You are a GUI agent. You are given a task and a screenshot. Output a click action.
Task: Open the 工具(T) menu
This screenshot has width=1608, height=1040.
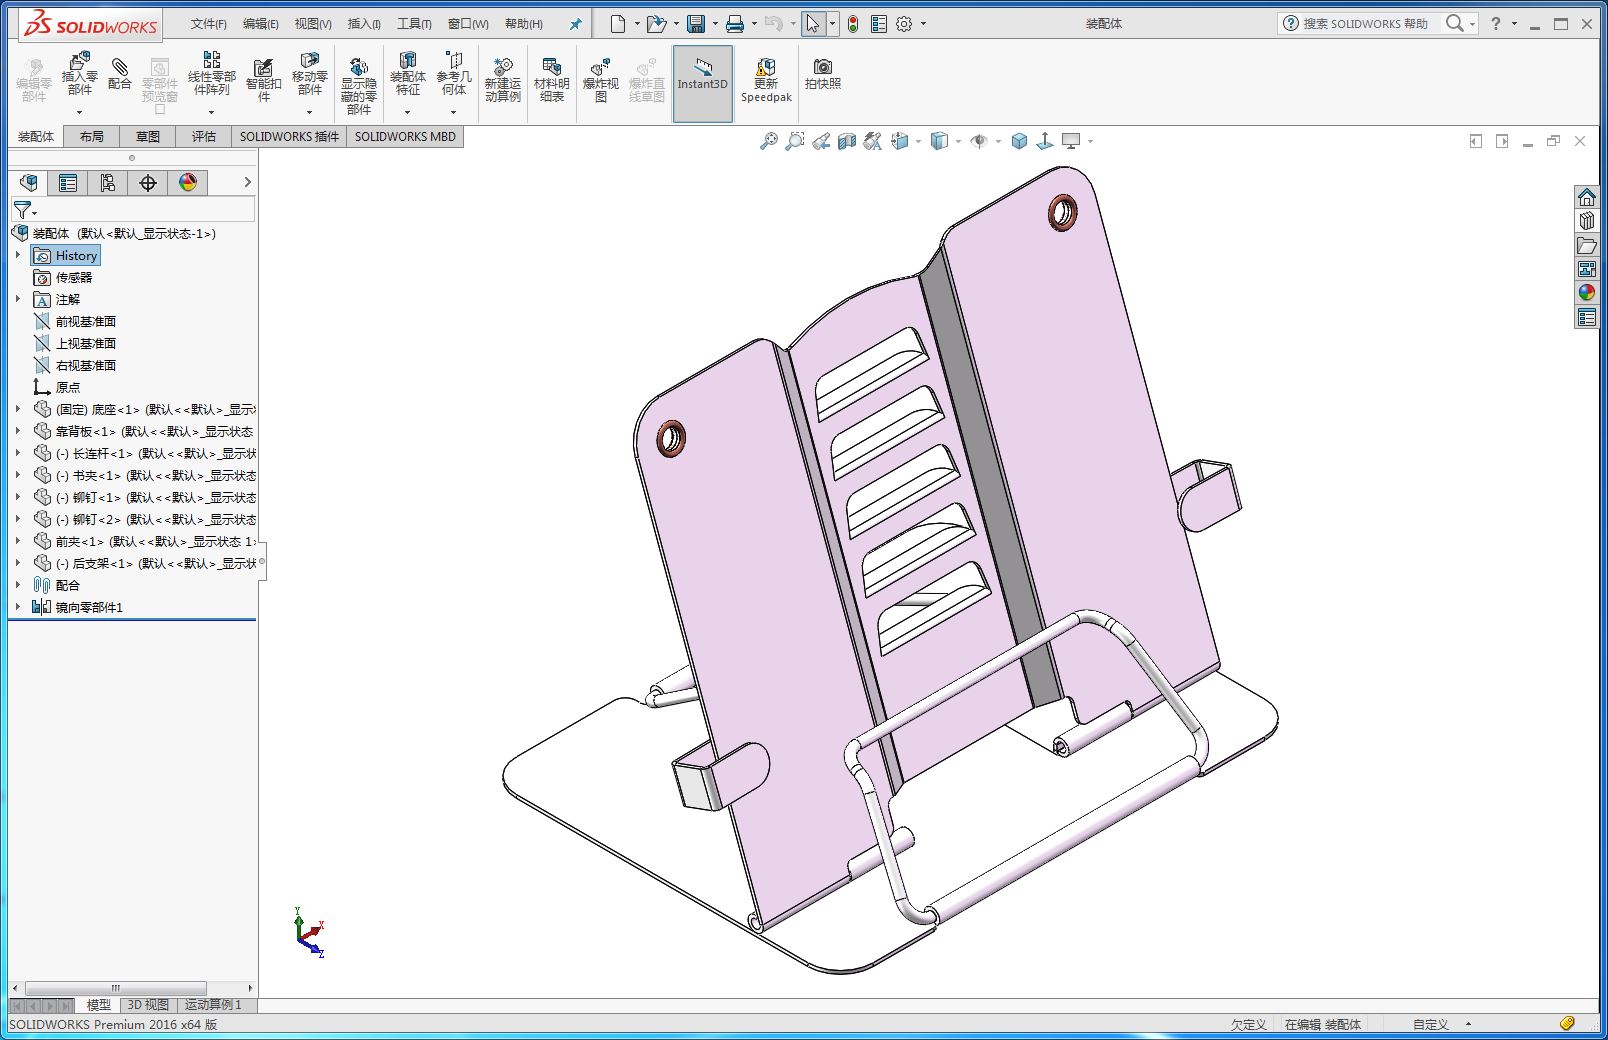click(x=414, y=24)
